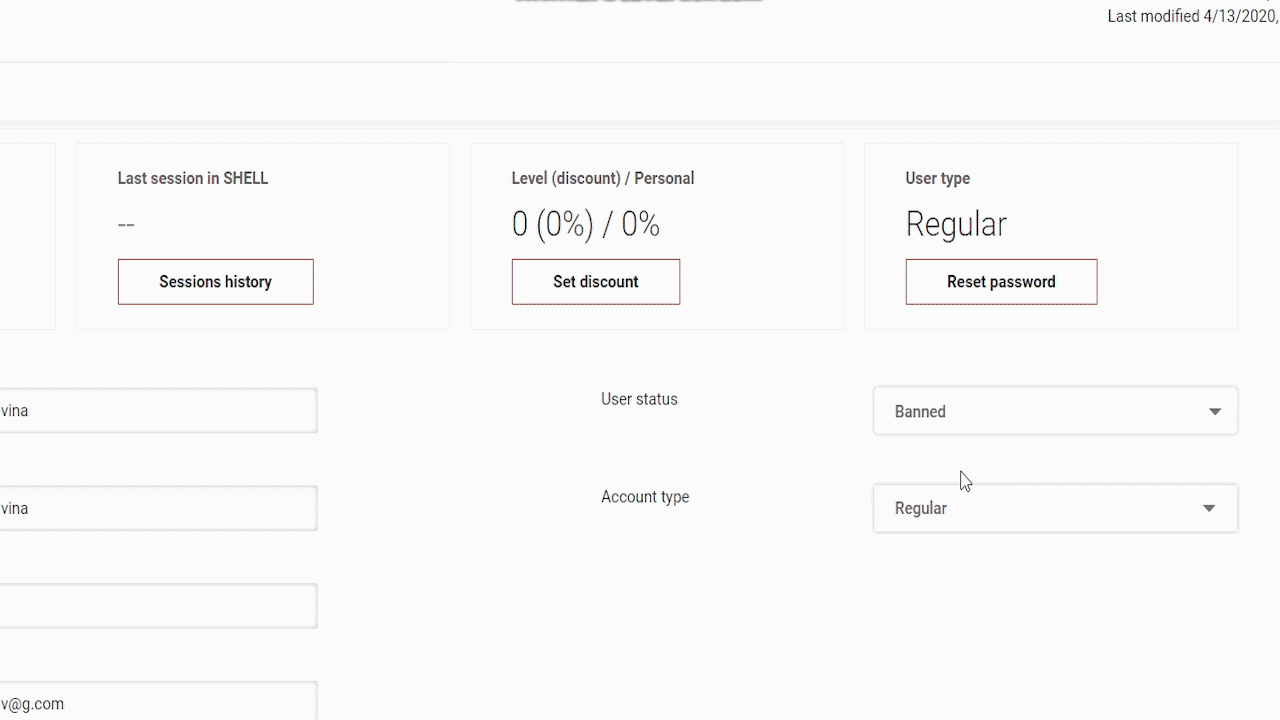
Task: Click the Set discount button
Action: [595, 282]
